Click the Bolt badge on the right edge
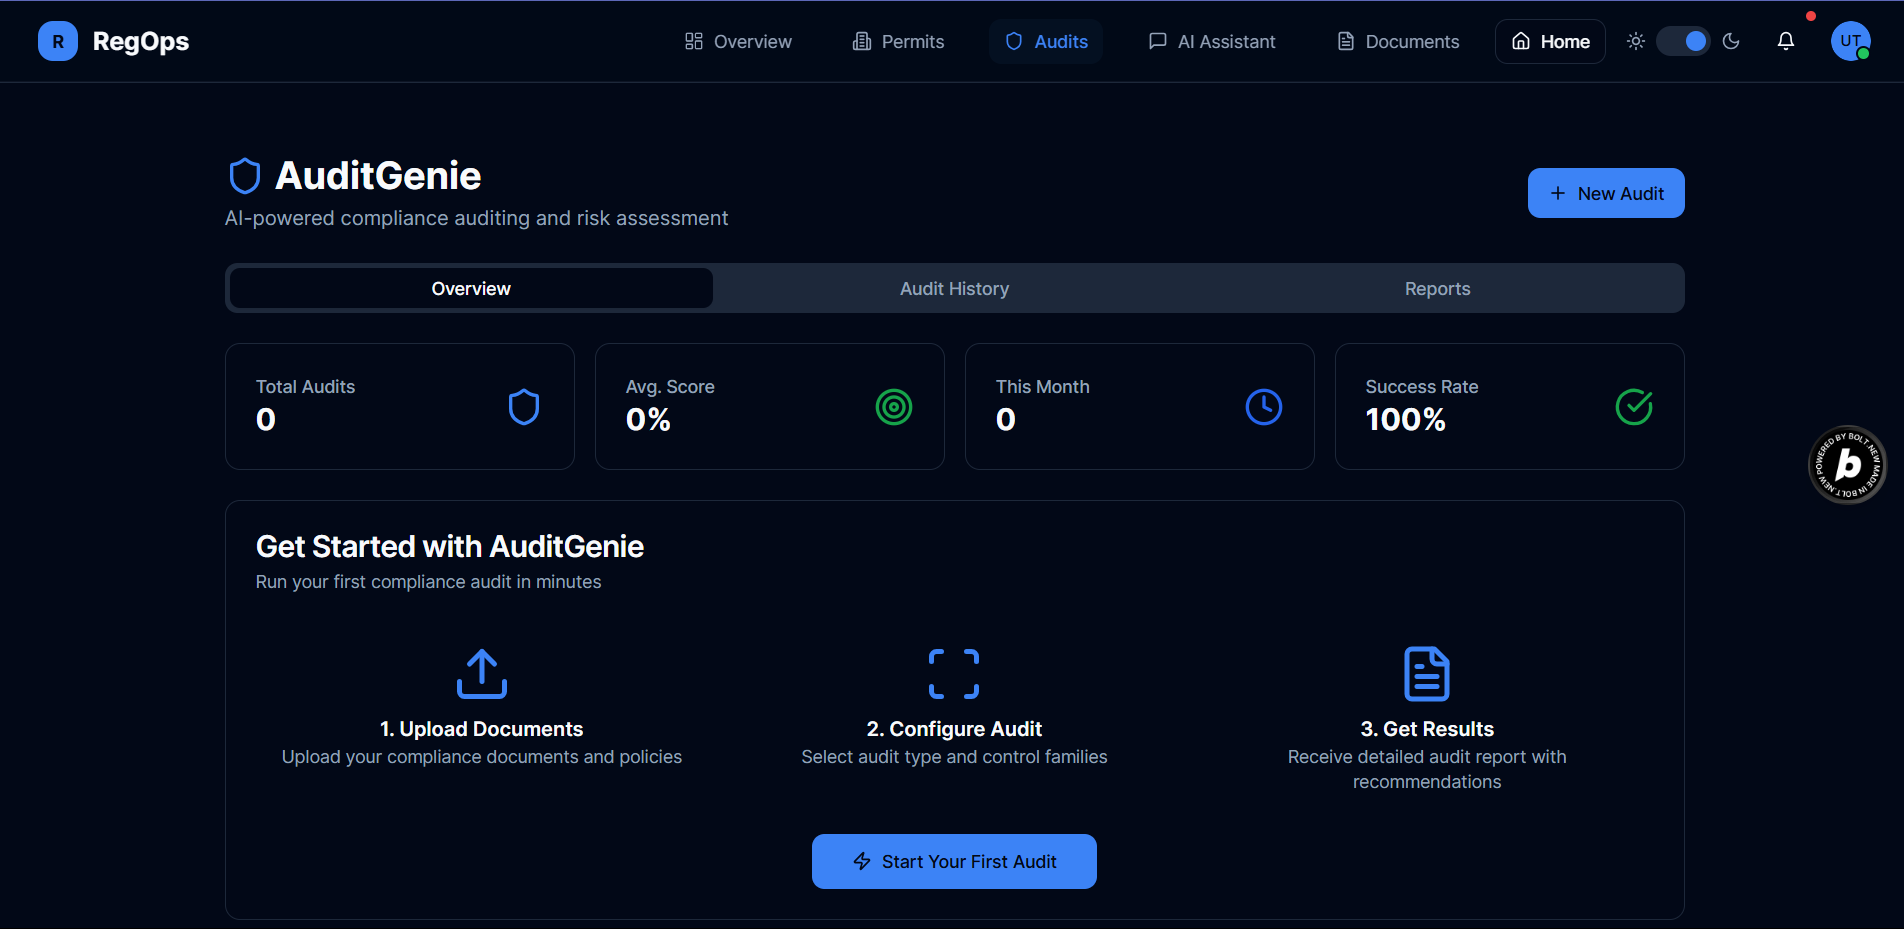This screenshot has width=1904, height=929. pos(1847,465)
